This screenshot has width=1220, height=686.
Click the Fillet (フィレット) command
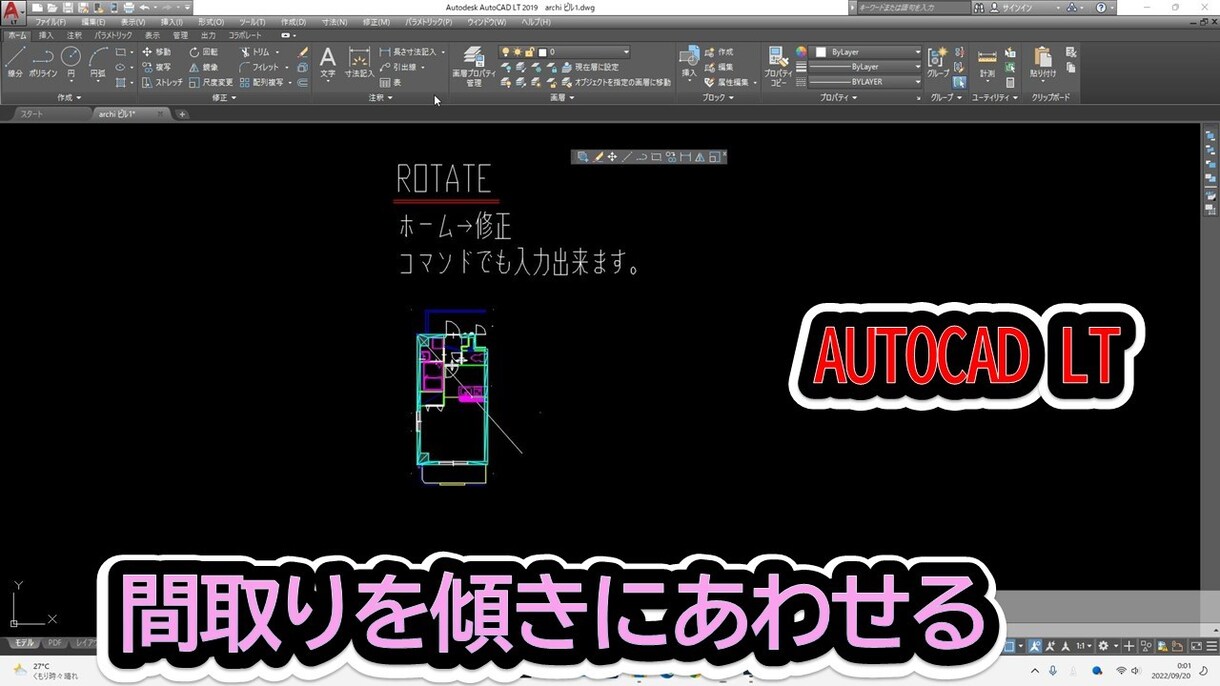(260, 67)
